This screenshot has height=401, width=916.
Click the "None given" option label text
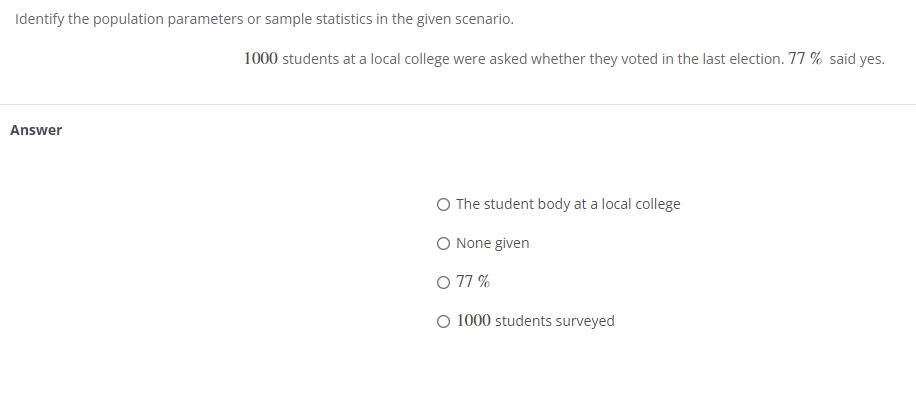pos(492,243)
